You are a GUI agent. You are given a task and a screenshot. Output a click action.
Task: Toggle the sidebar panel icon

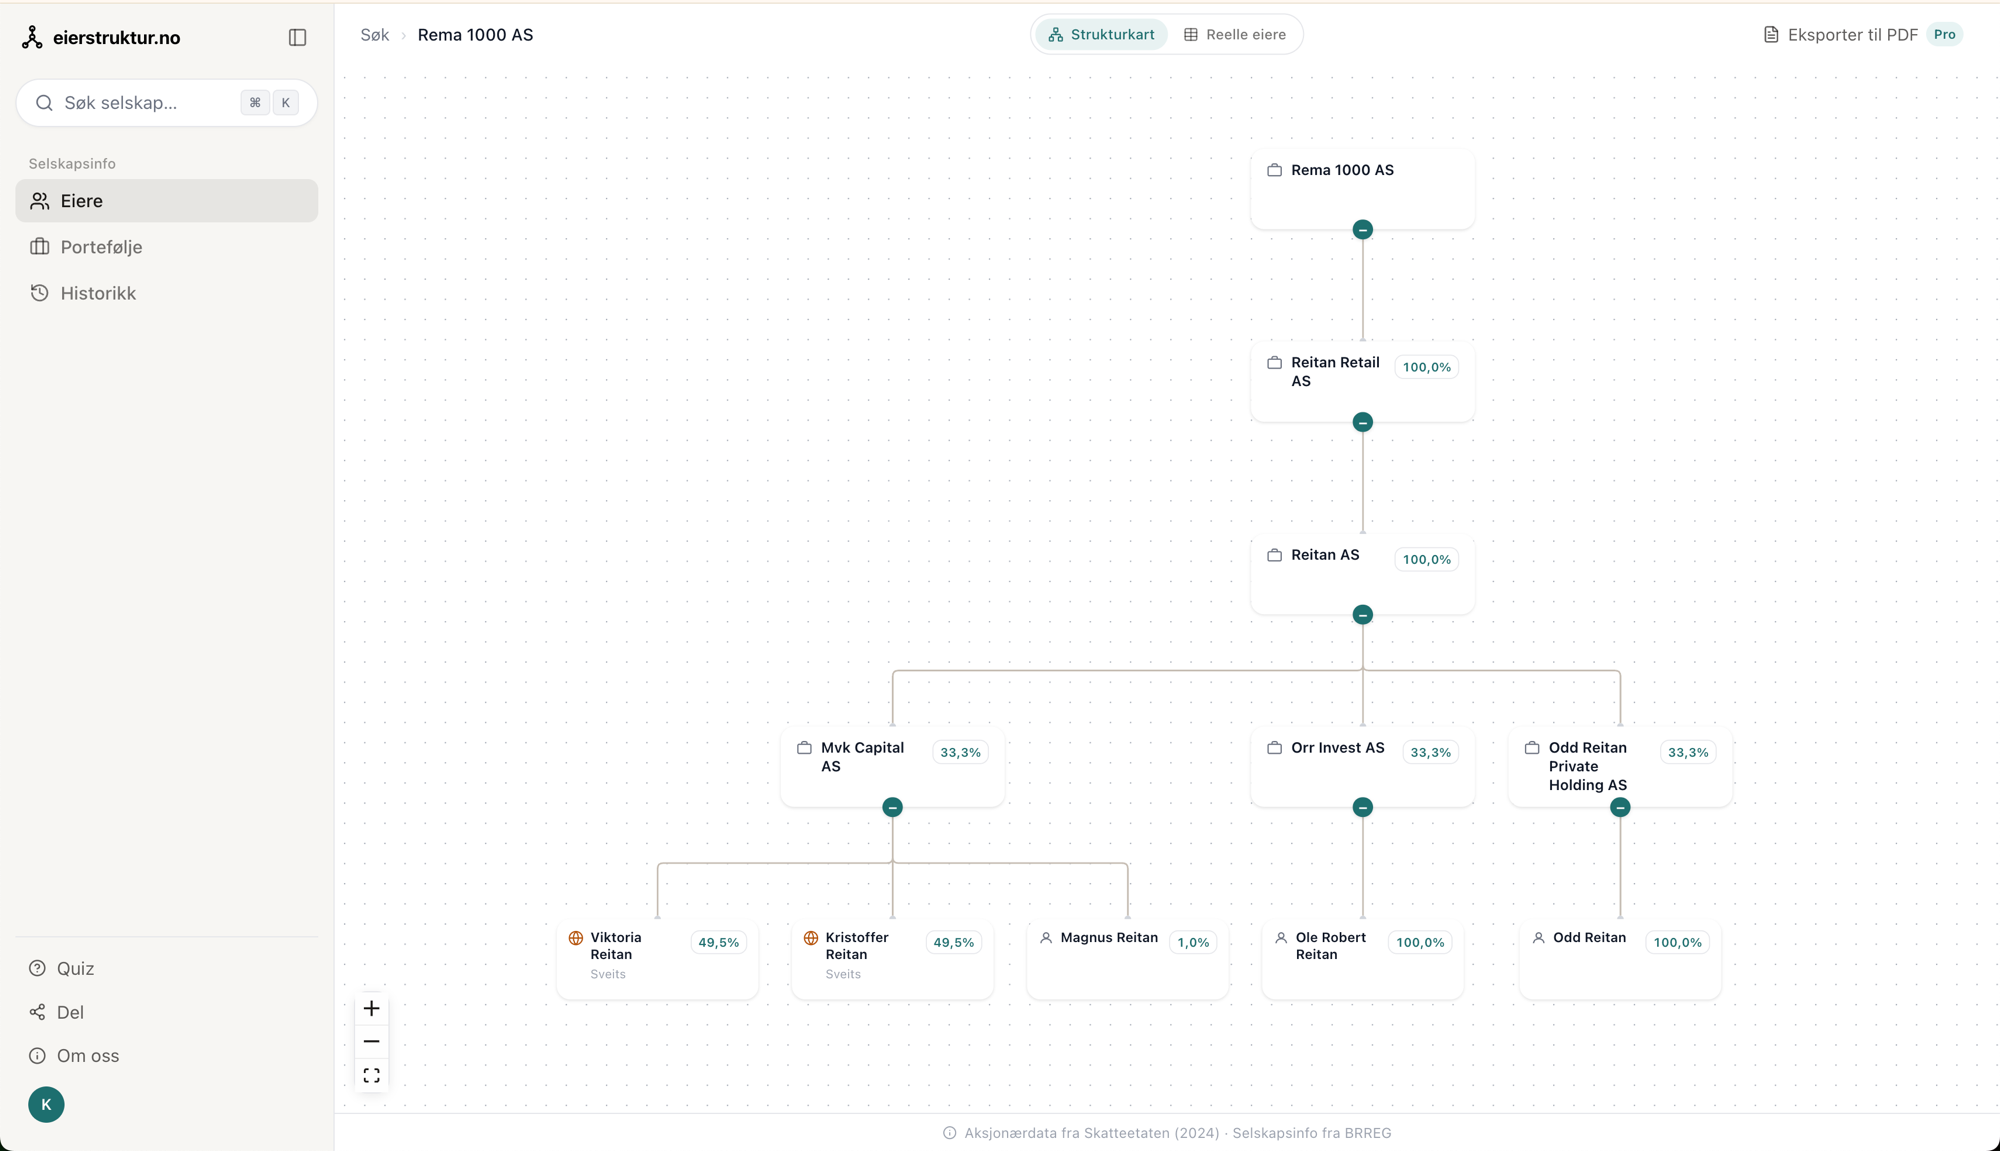tap(297, 37)
